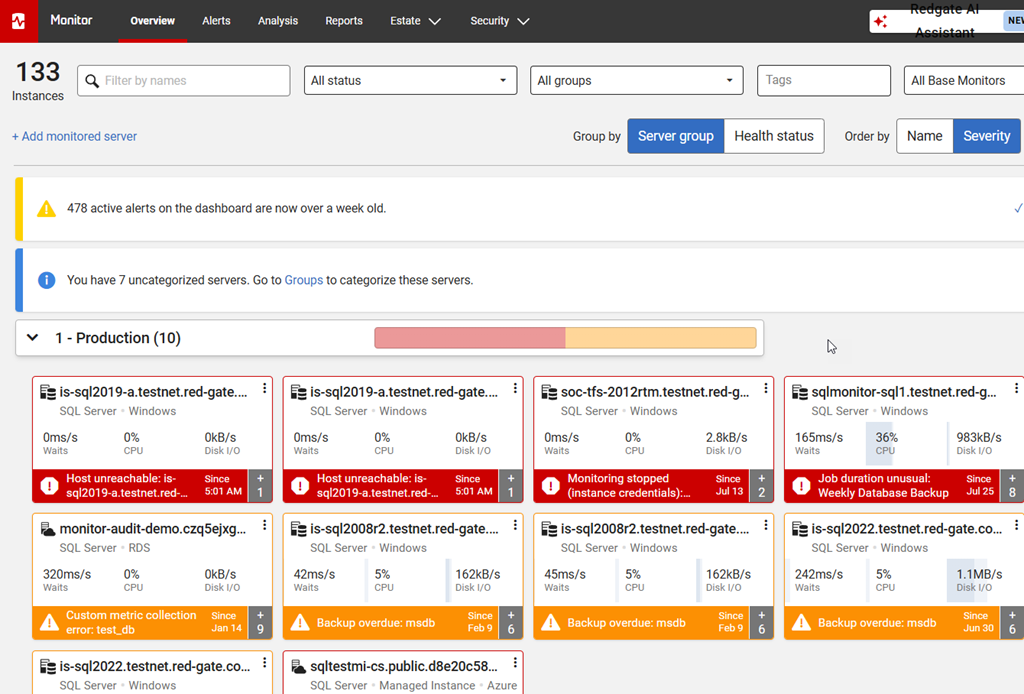The height and width of the screenshot is (694, 1024).
Task: Click the 133 Instances count
Action: 38,81
